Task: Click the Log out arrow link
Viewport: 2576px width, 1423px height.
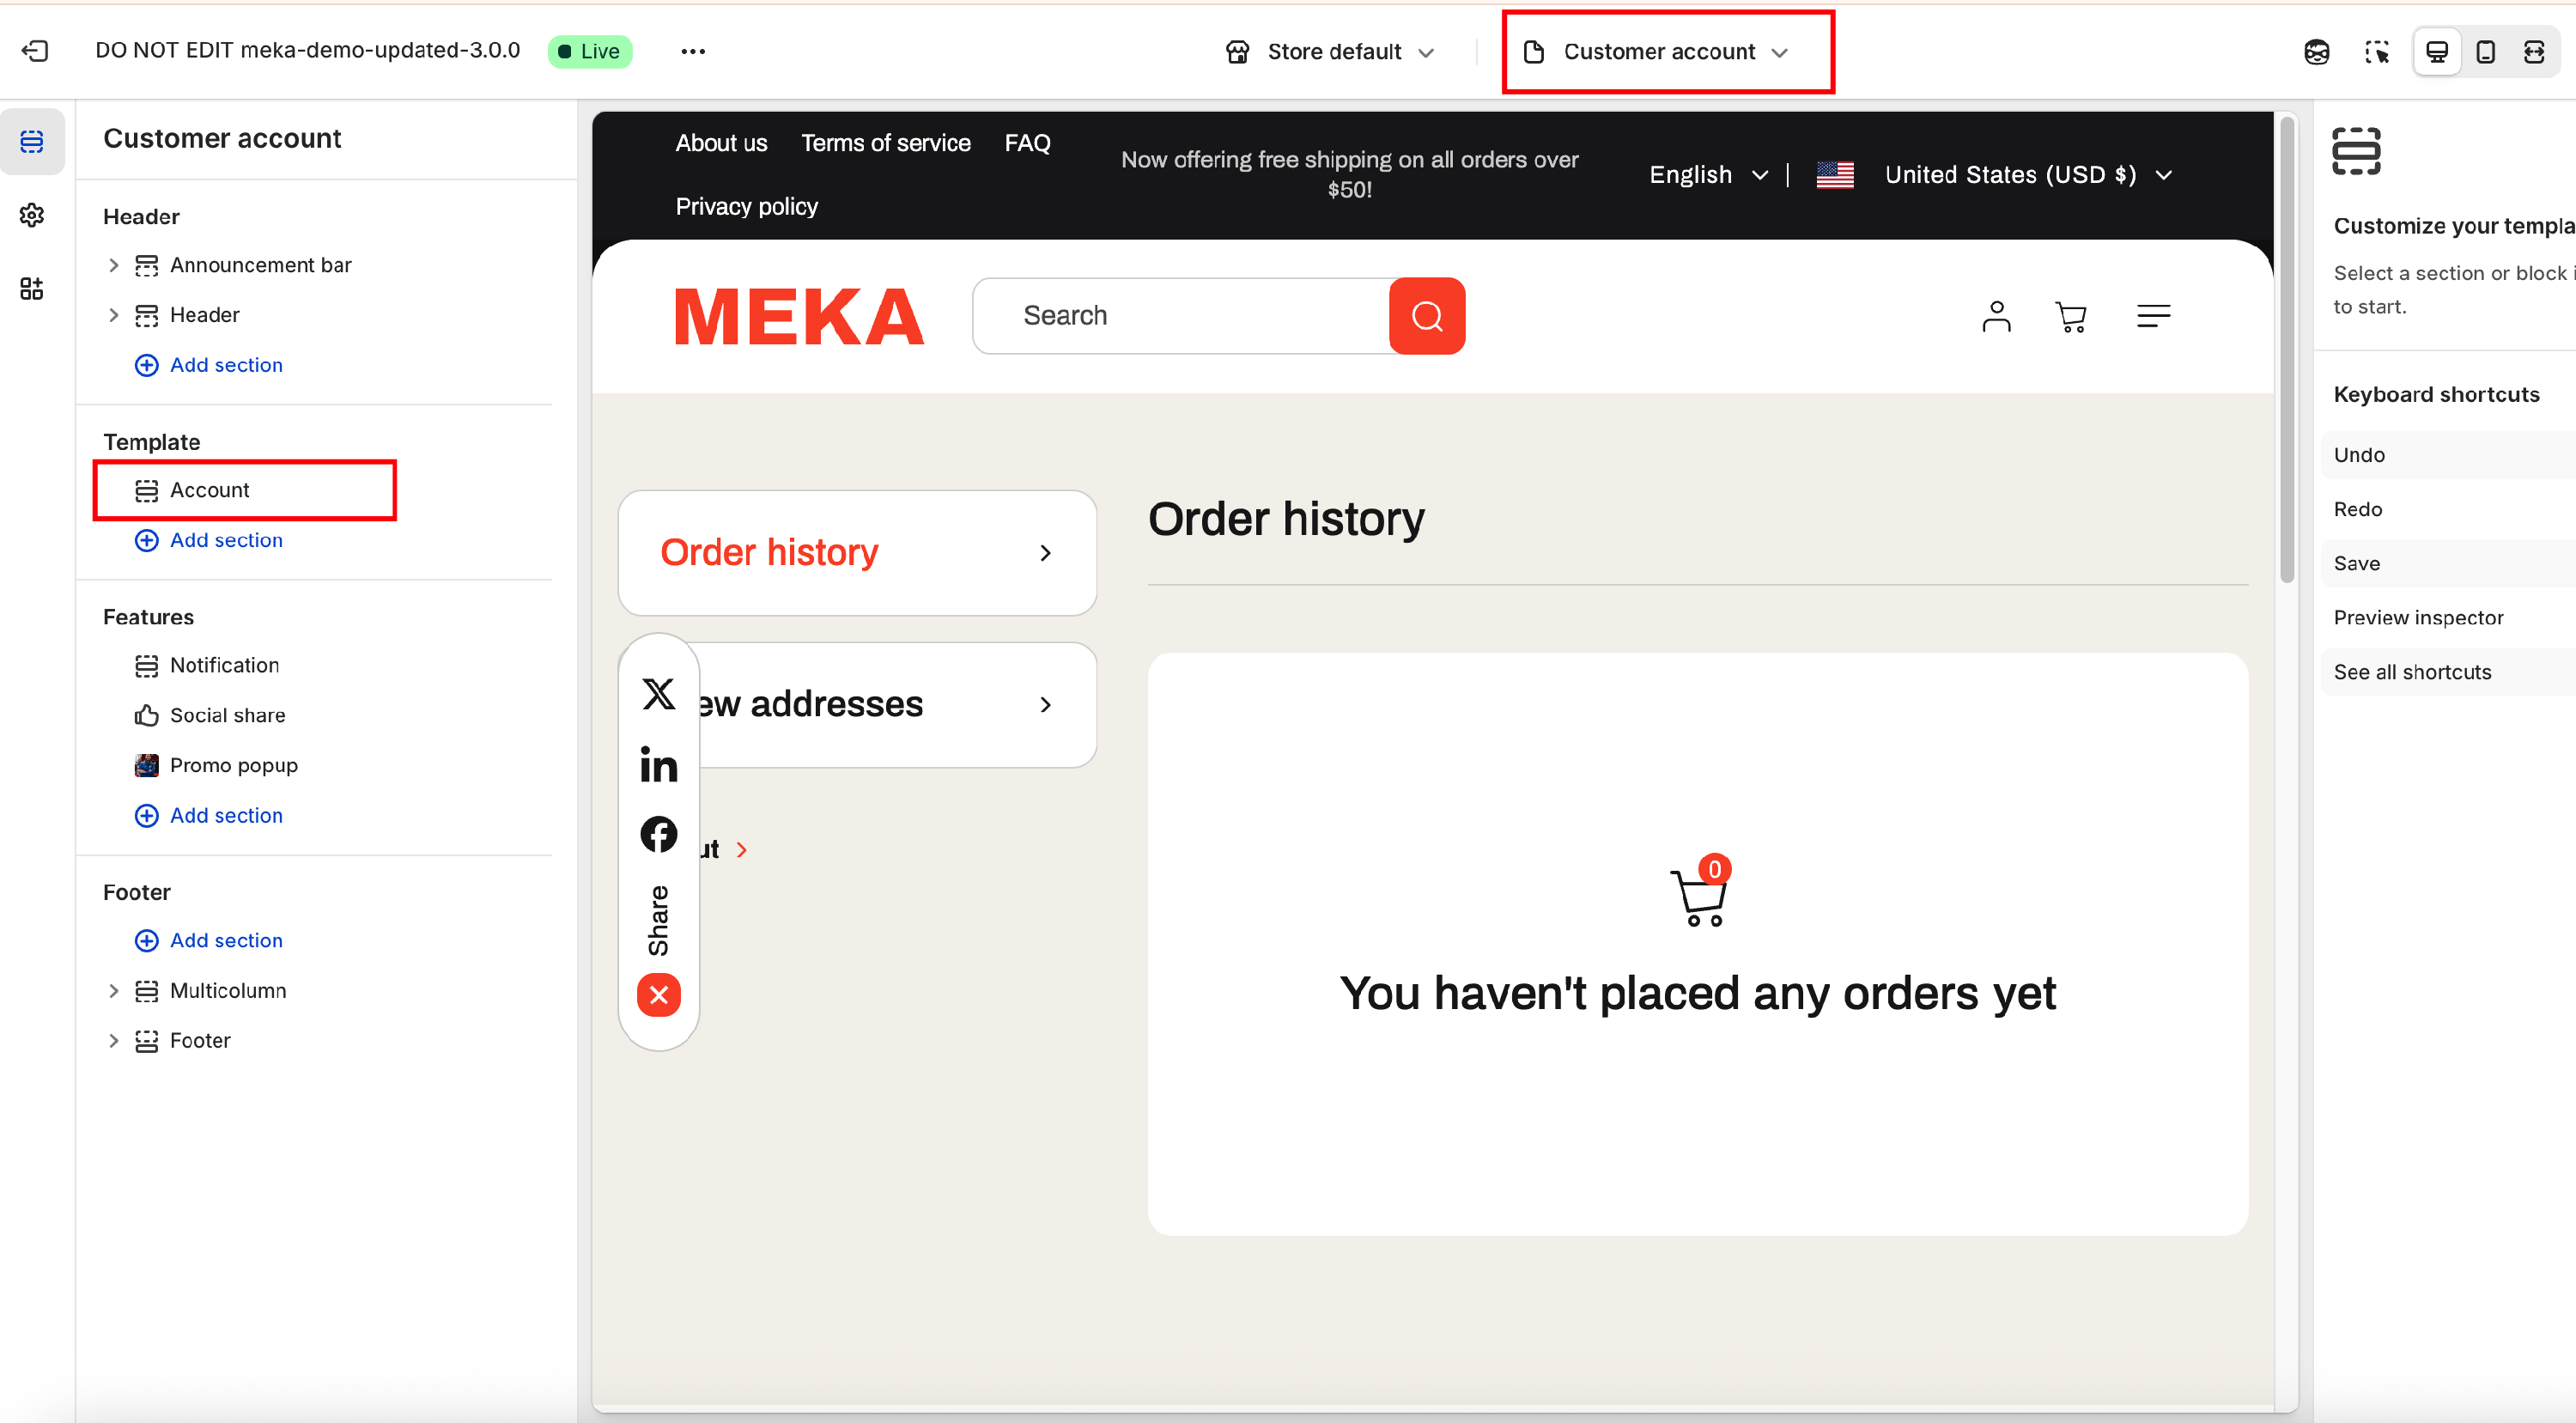Action: 741,850
